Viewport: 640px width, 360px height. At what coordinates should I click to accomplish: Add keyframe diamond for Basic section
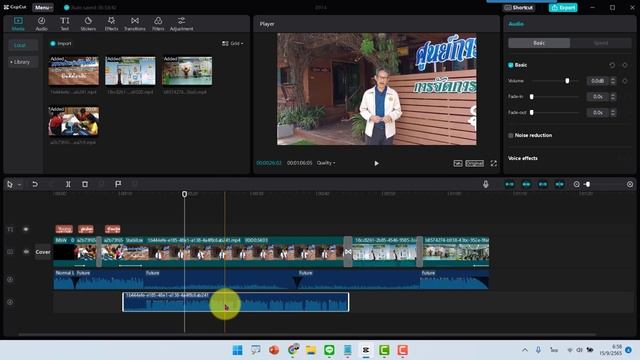tap(624, 65)
